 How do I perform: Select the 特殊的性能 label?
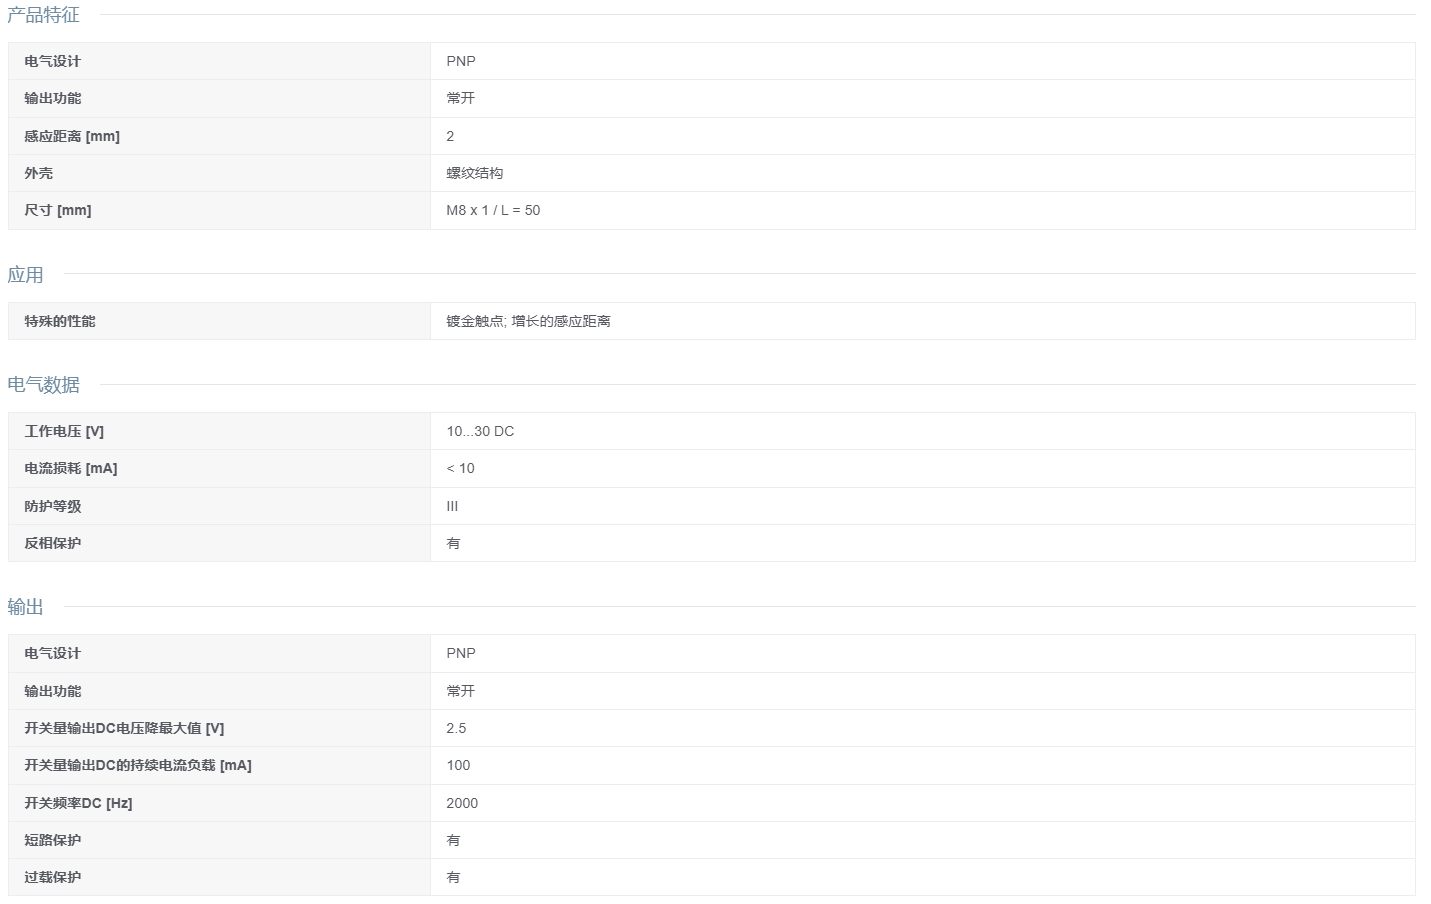[60, 321]
